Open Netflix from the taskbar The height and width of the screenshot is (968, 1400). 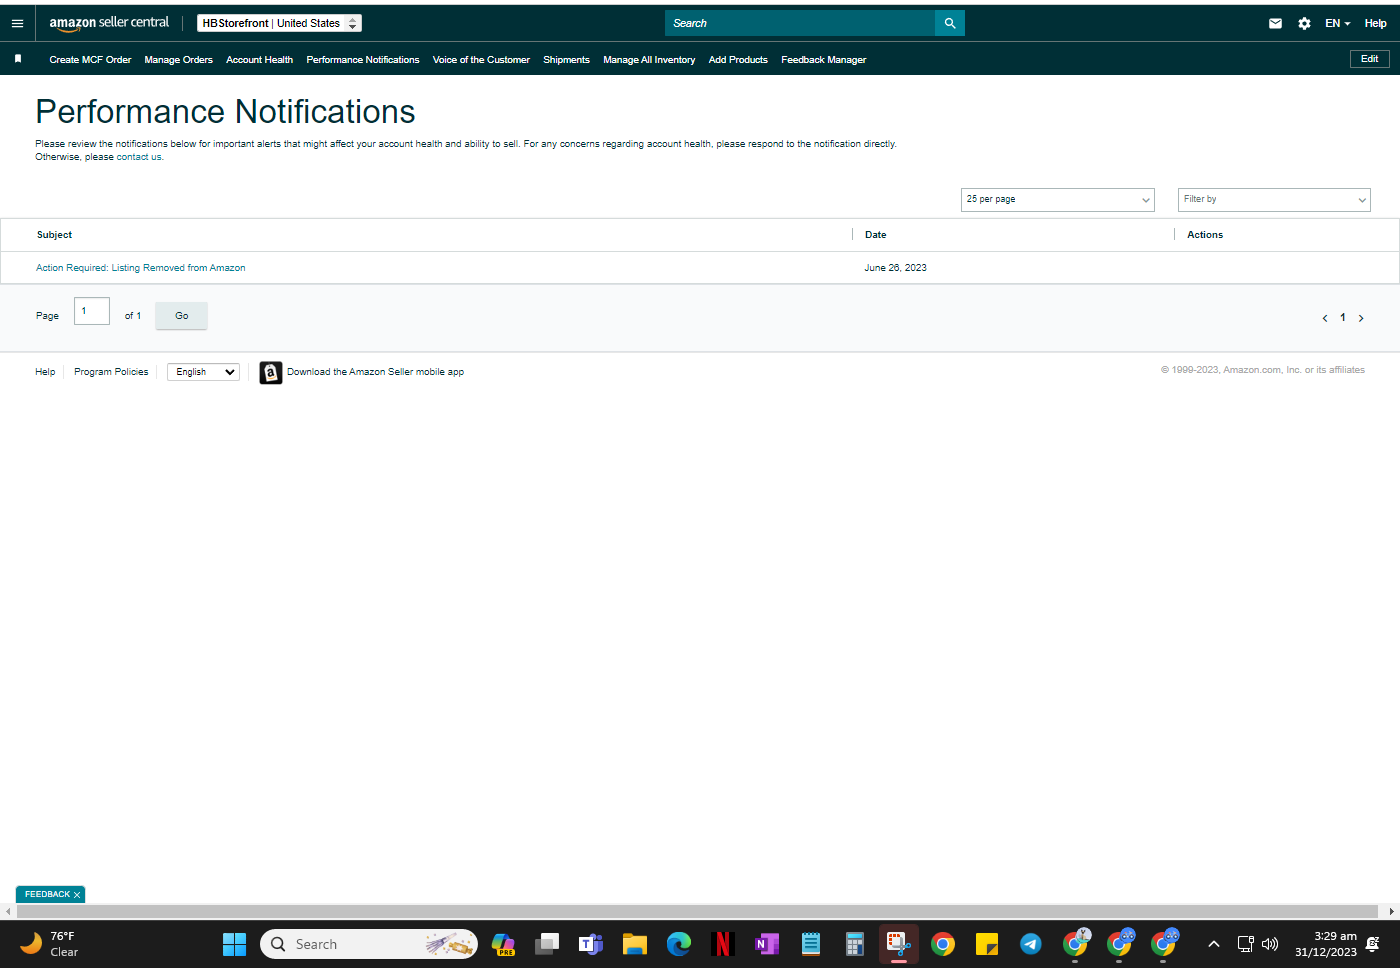point(723,944)
